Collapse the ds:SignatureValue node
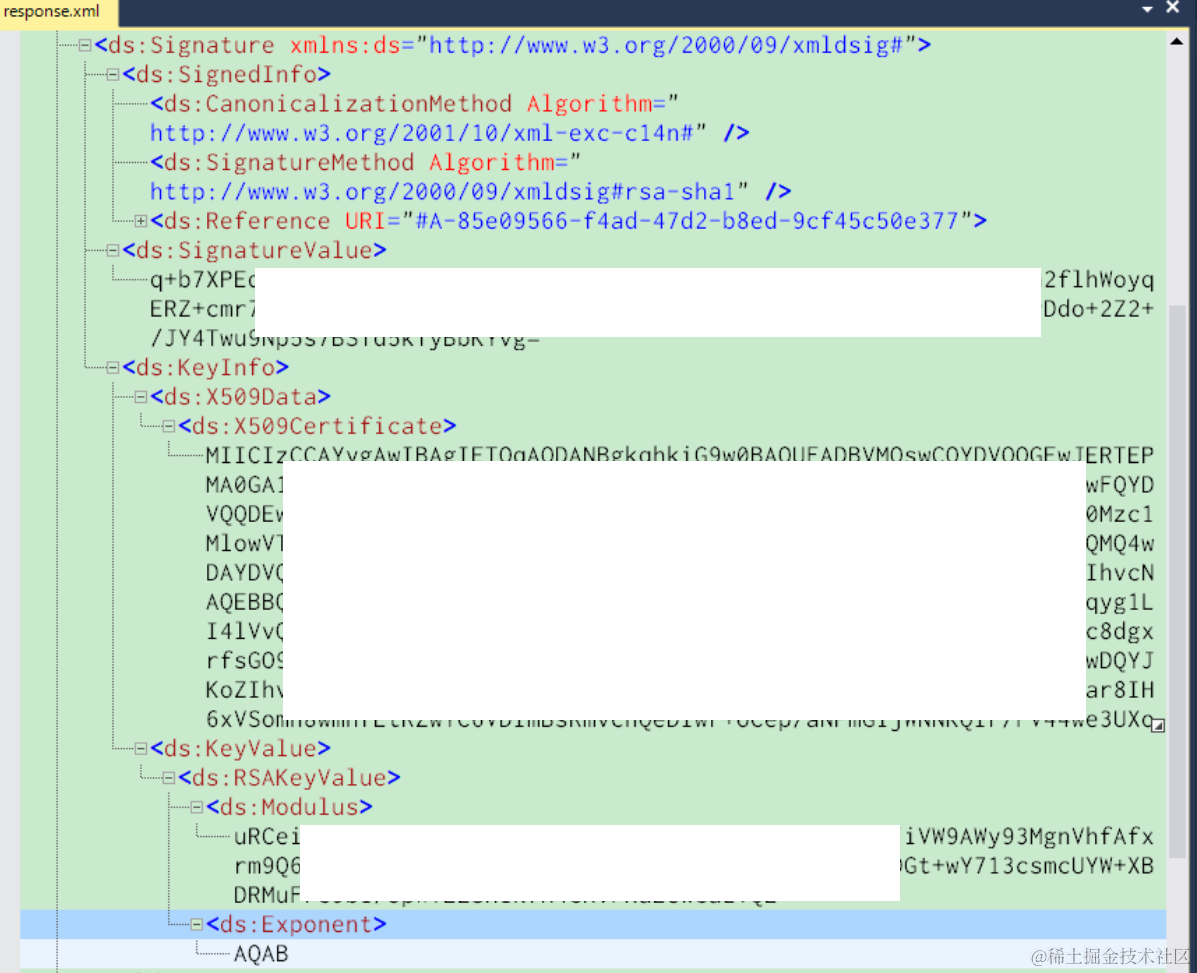This screenshot has width=1197, height=973. tap(113, 250)
